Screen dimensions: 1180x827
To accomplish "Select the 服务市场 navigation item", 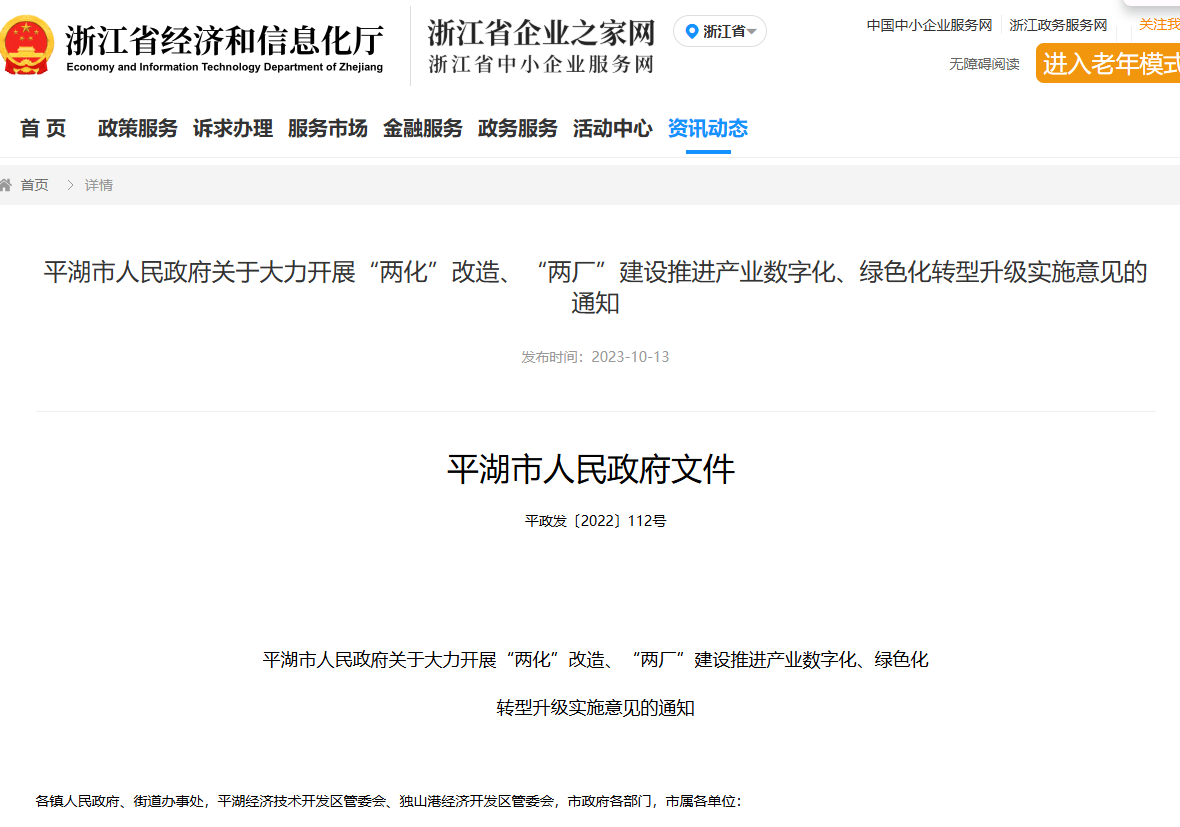I will click(327, 128).
